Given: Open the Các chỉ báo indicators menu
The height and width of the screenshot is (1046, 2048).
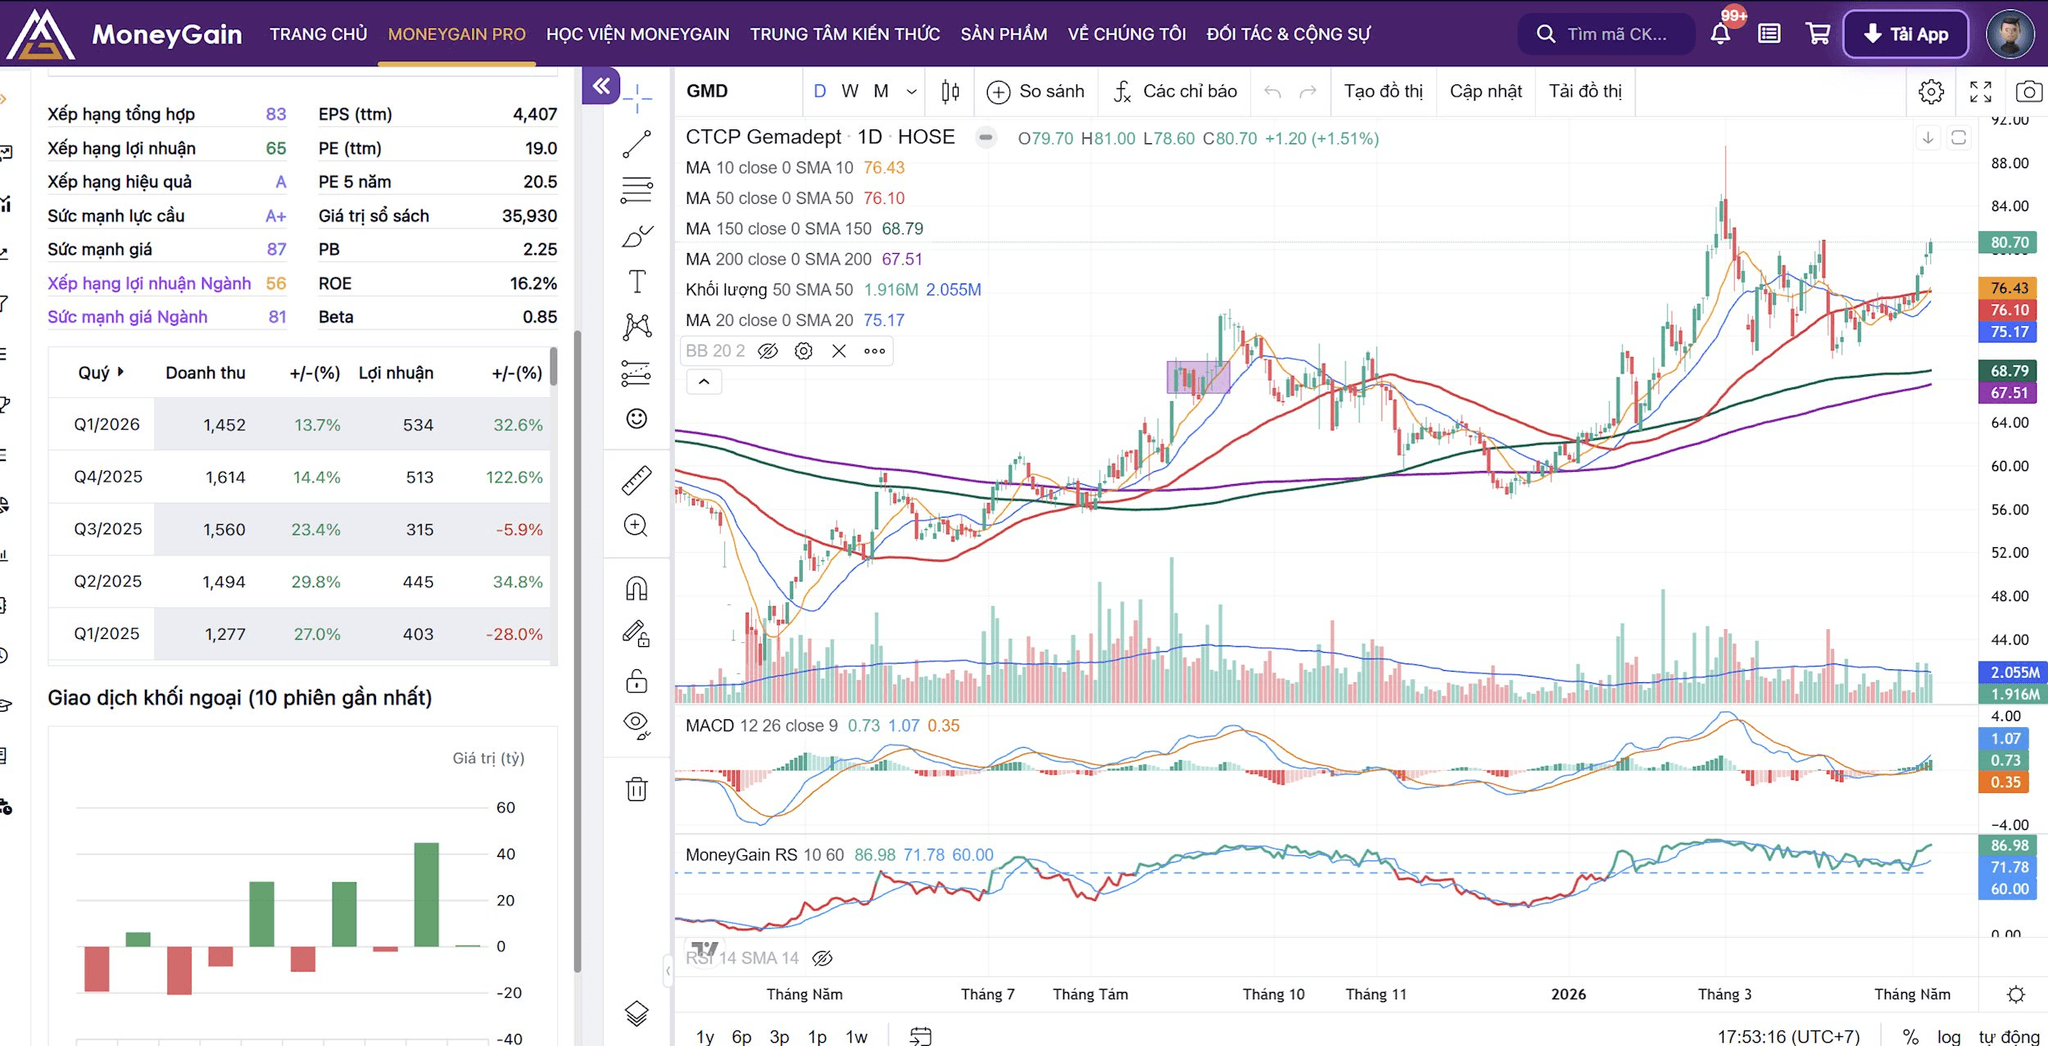Looking at the screenshot, I should pos(1176,92).
